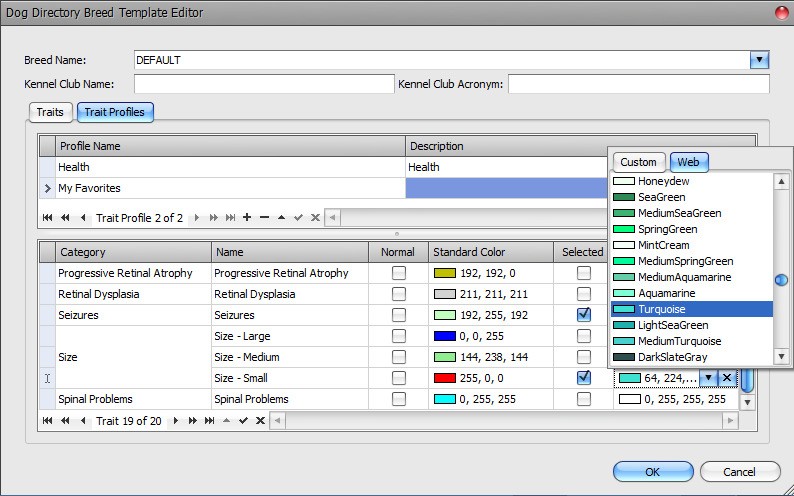Choose Aquamarine from the color list
This screenshot has width=794, height=496.
coord(692,293)
